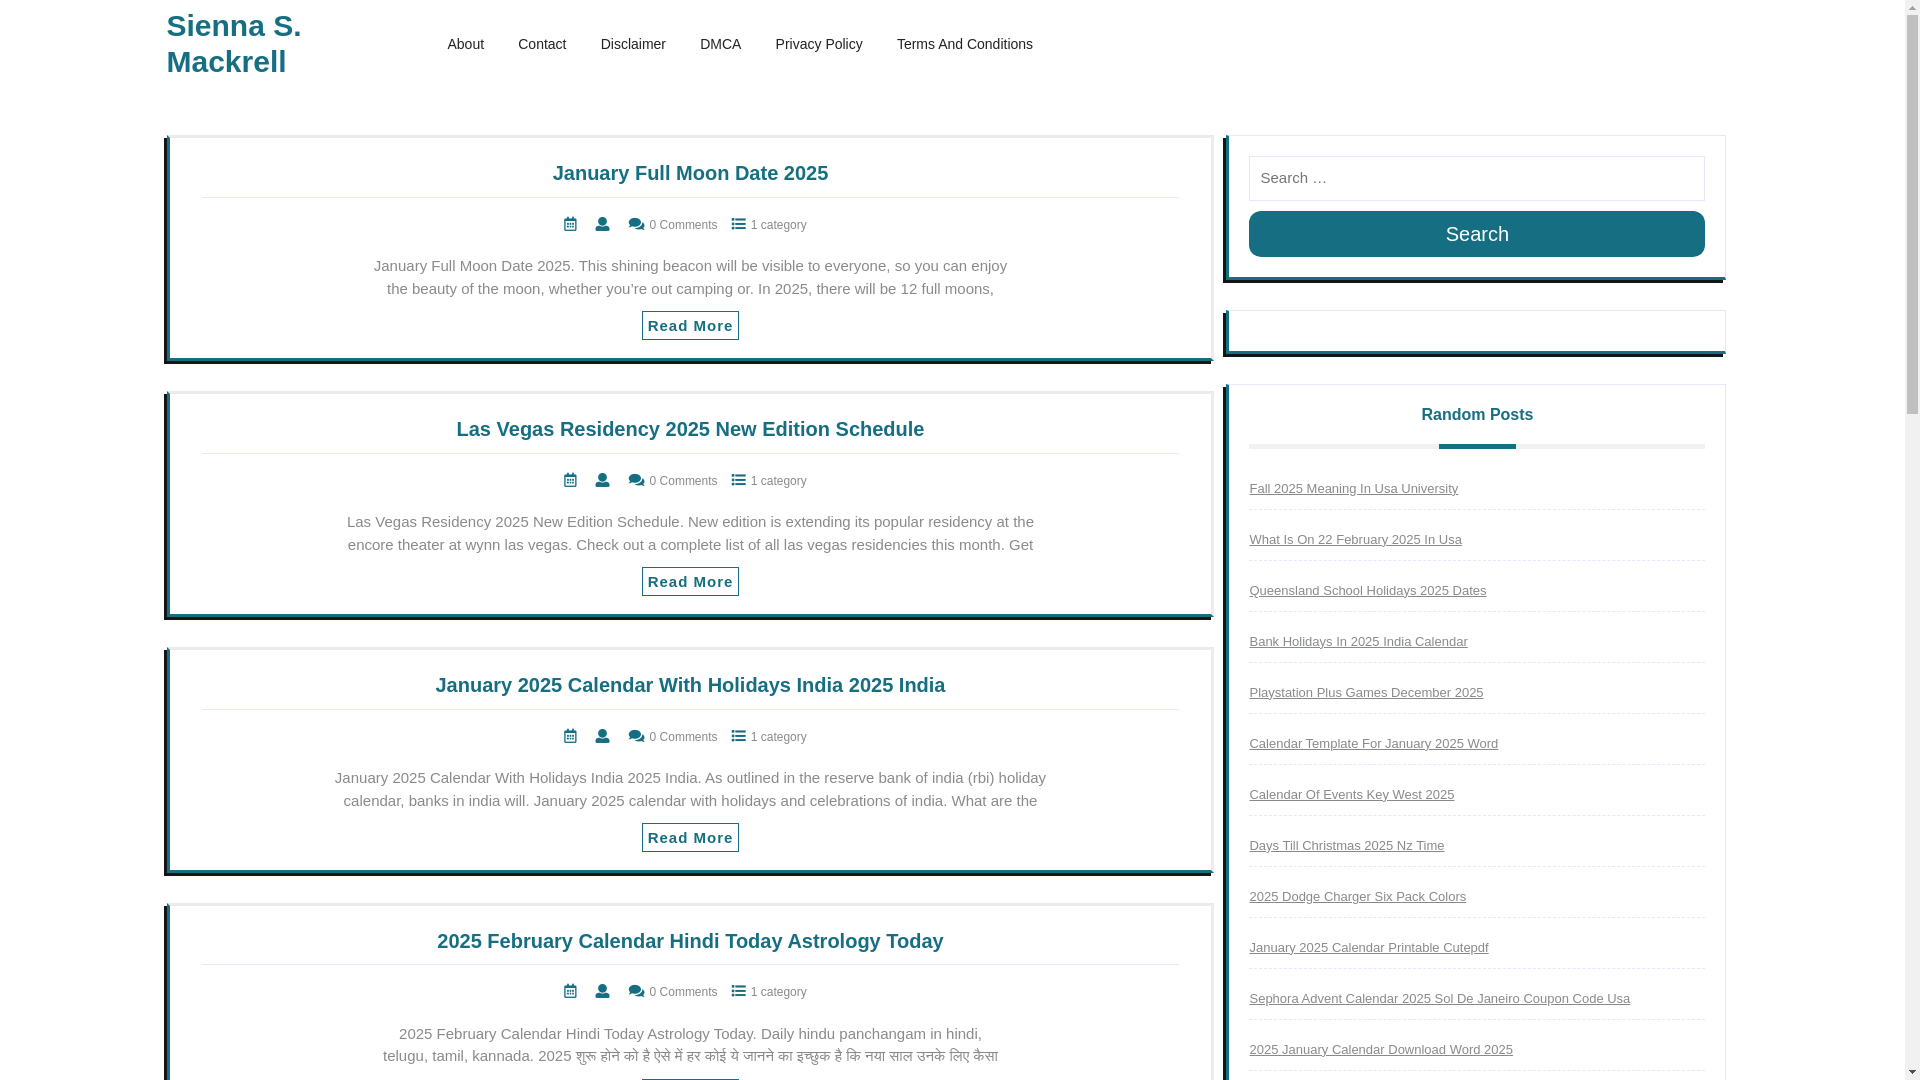This screenshot has height=1080, width=1920.
Task: Click author icon under Las Vegas Residency post
Action: [x=602, y=481]
